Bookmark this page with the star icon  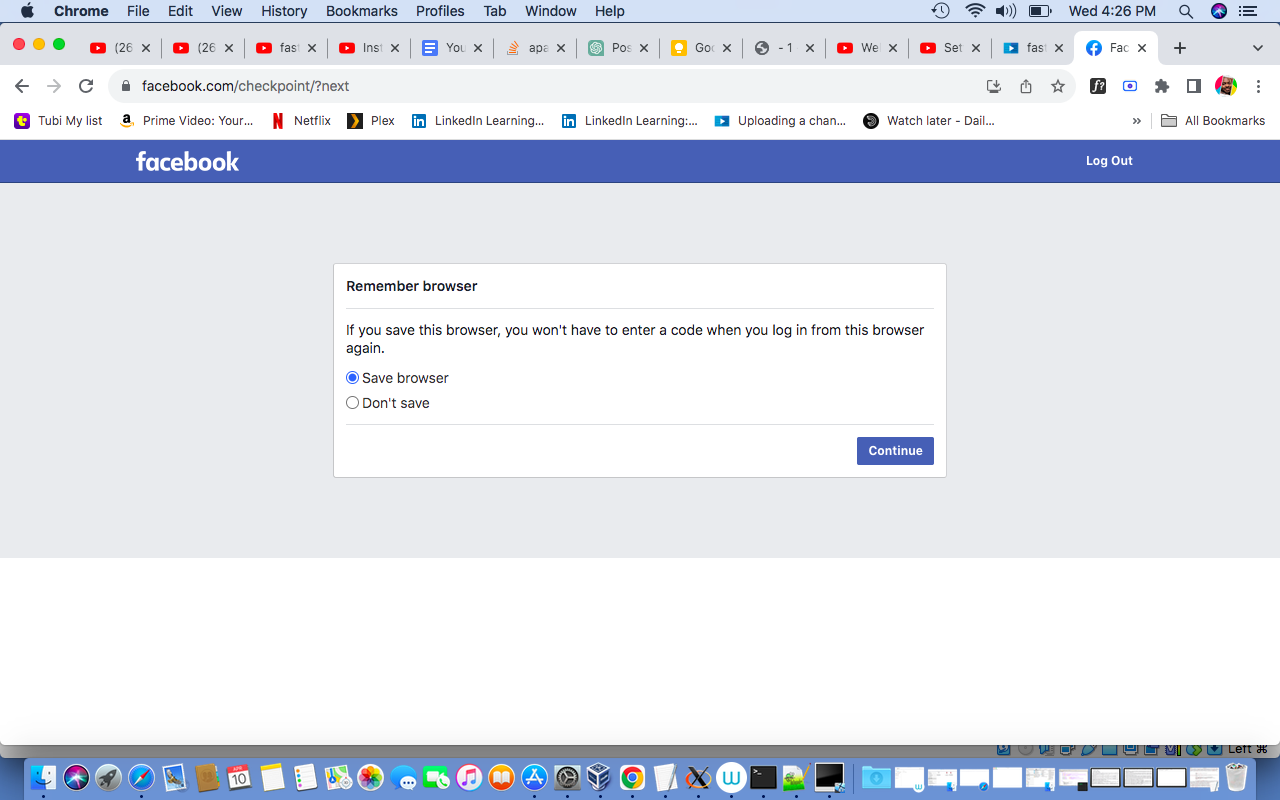point(1058,86)
